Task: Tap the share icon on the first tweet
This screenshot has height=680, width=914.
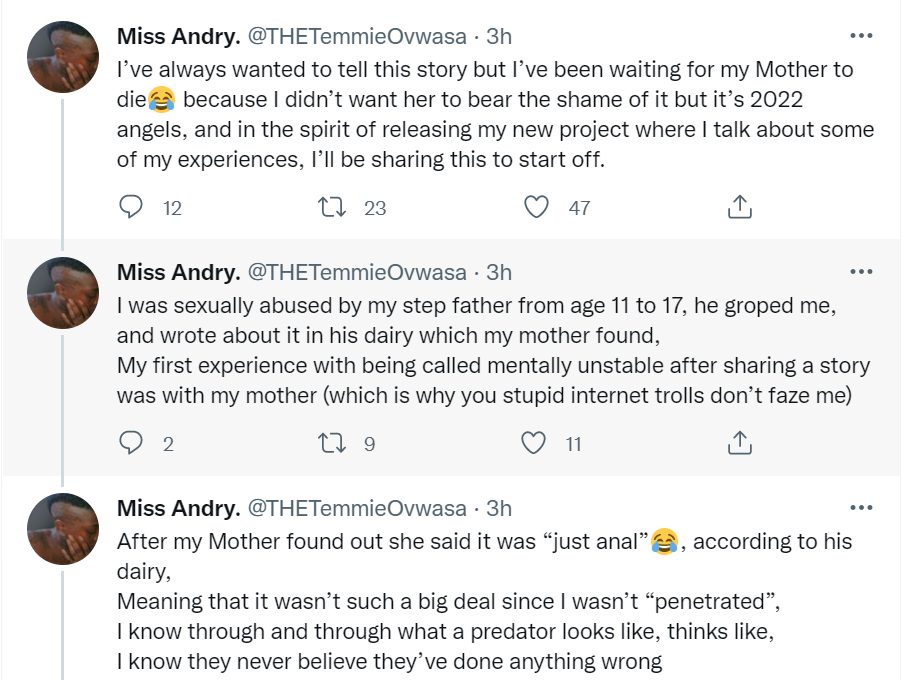Action: tap(739, 206)
